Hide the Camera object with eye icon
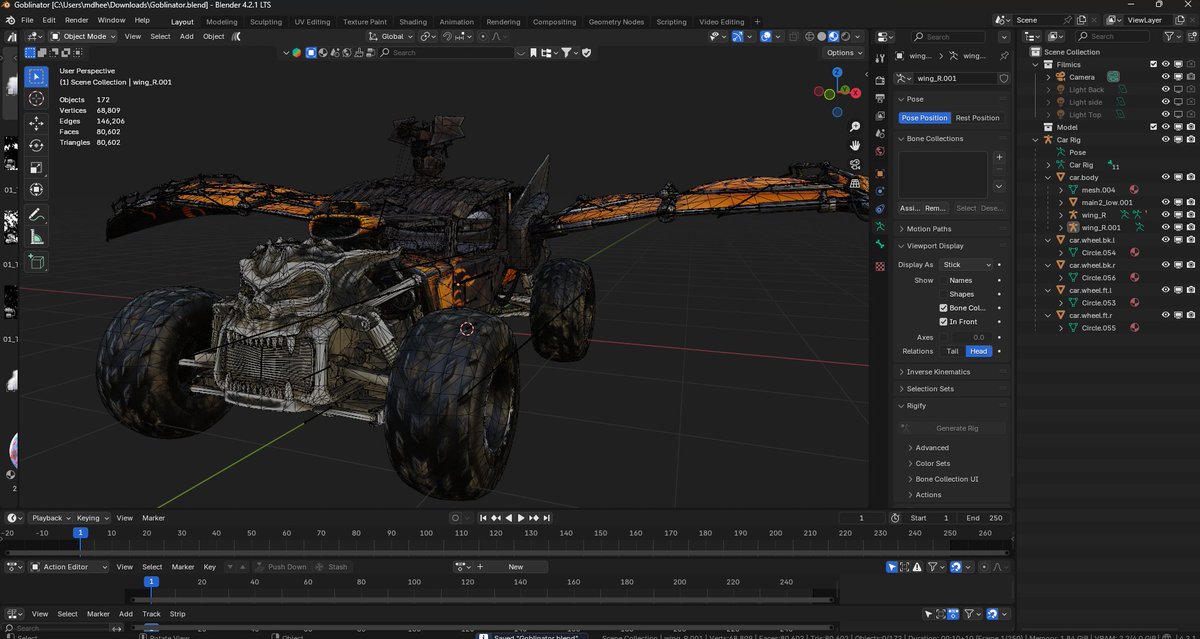Image resolution: width=1200 pixels, height=639 pixels. click(1165, 77)
